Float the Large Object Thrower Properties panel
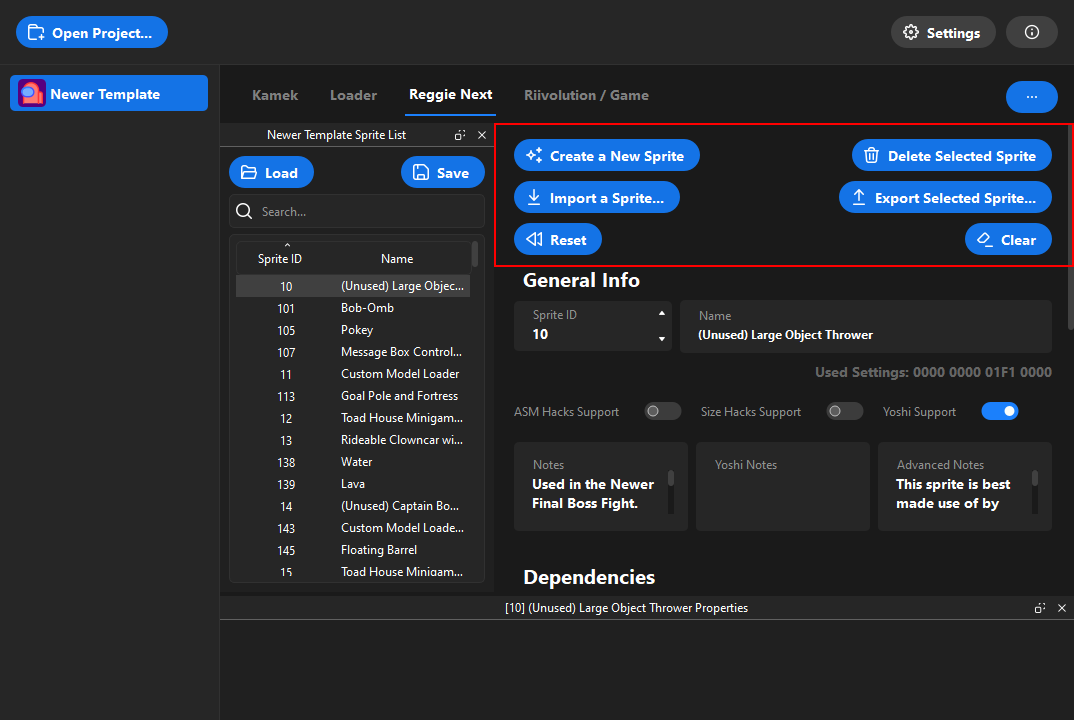1074x720 pixels. click(1040, 608)
